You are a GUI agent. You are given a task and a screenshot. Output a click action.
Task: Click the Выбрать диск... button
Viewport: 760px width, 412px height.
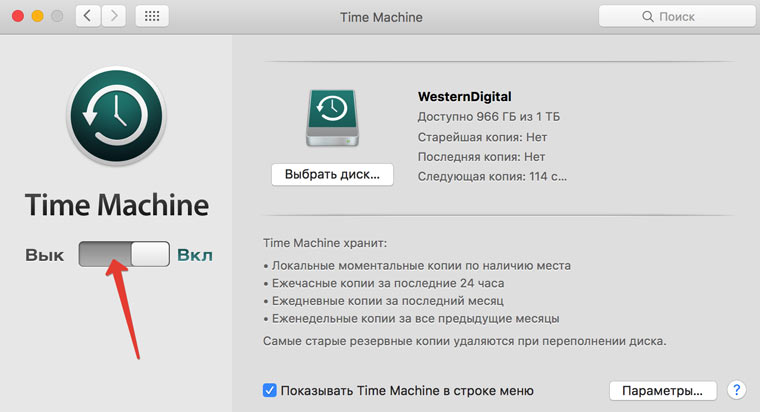pyautogui.click(x=332, y=174)
